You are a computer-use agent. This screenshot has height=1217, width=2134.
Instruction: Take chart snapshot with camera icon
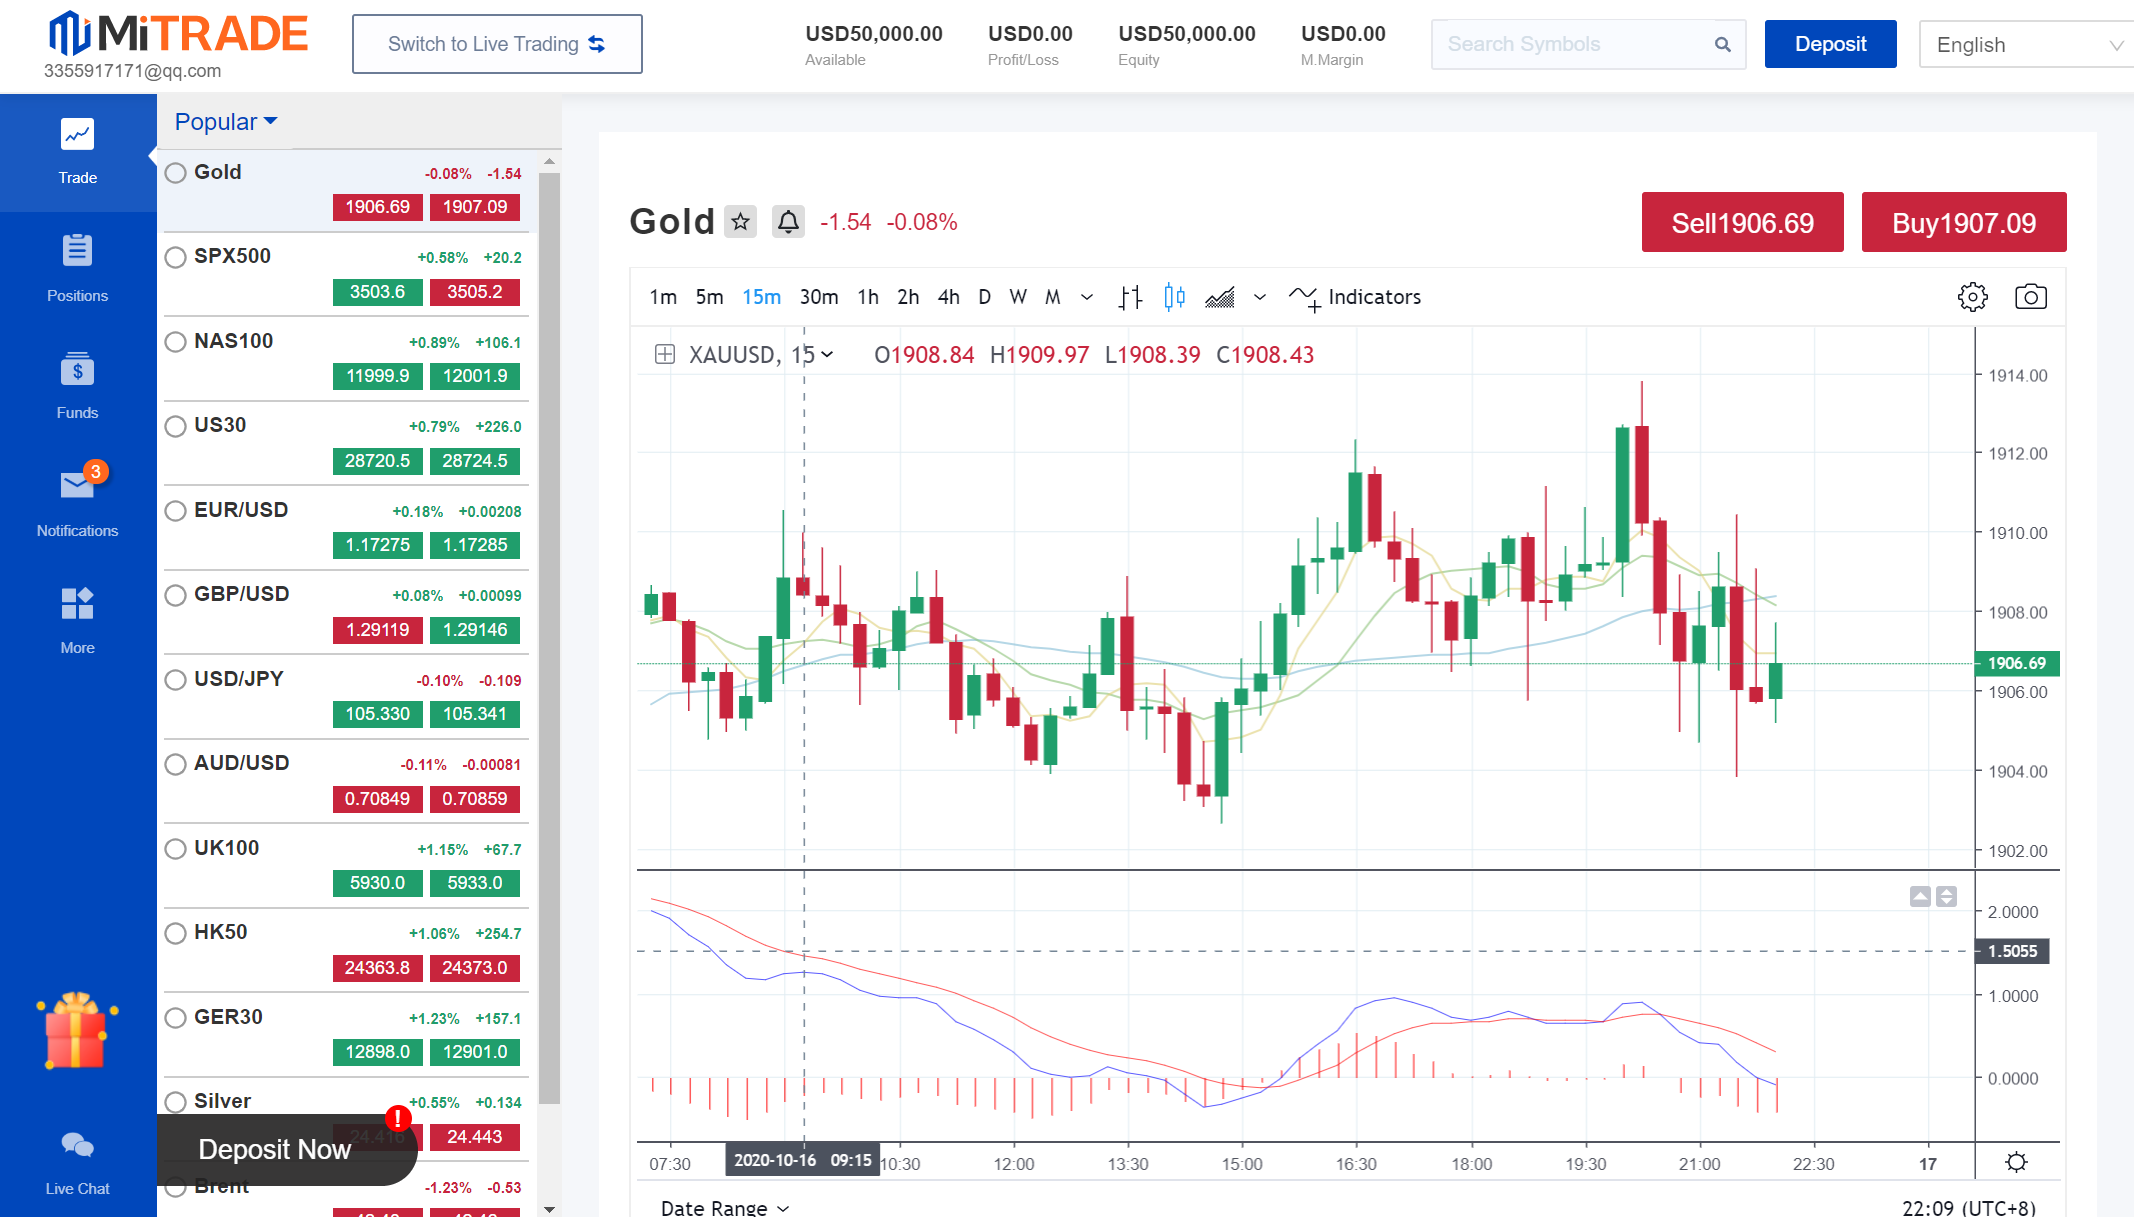pos(2030,297)
